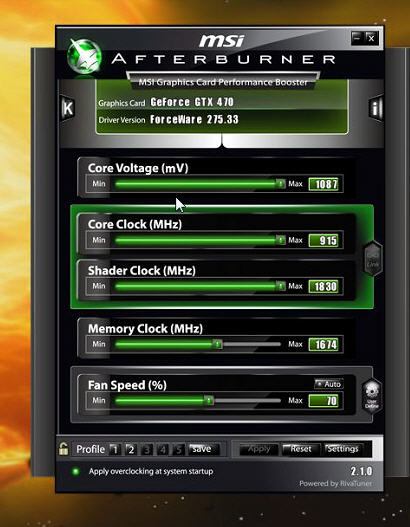Click the Fan Speed (%) label
The height and width of the screenshot is (527, 410).
[127, 385]
